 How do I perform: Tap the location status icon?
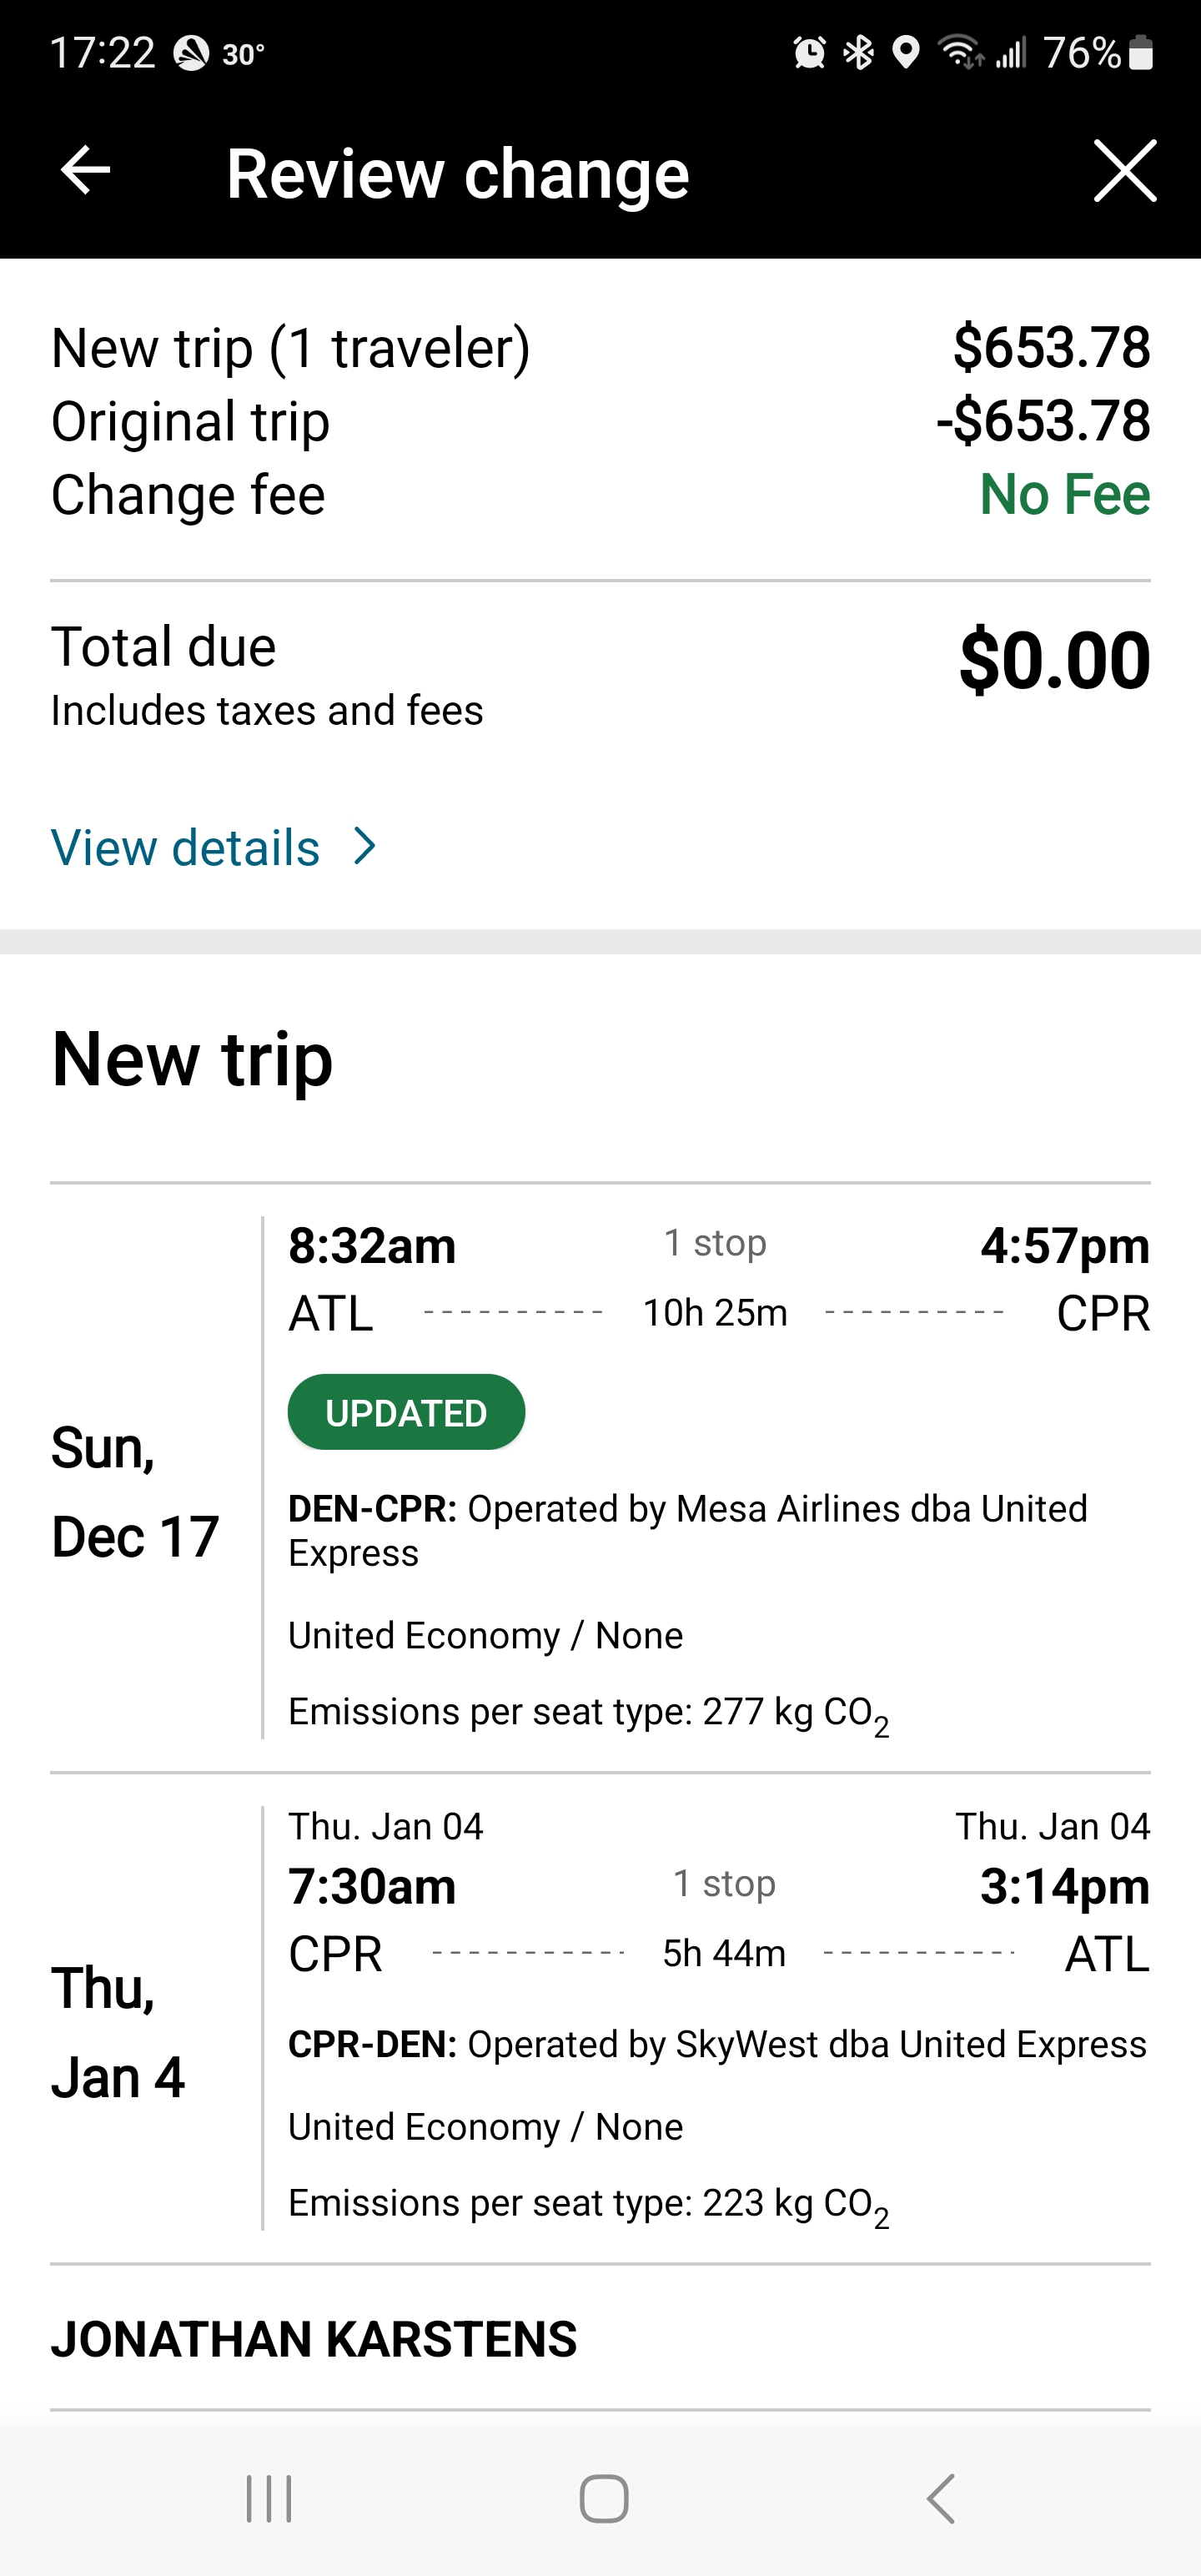tap(906, 52)
